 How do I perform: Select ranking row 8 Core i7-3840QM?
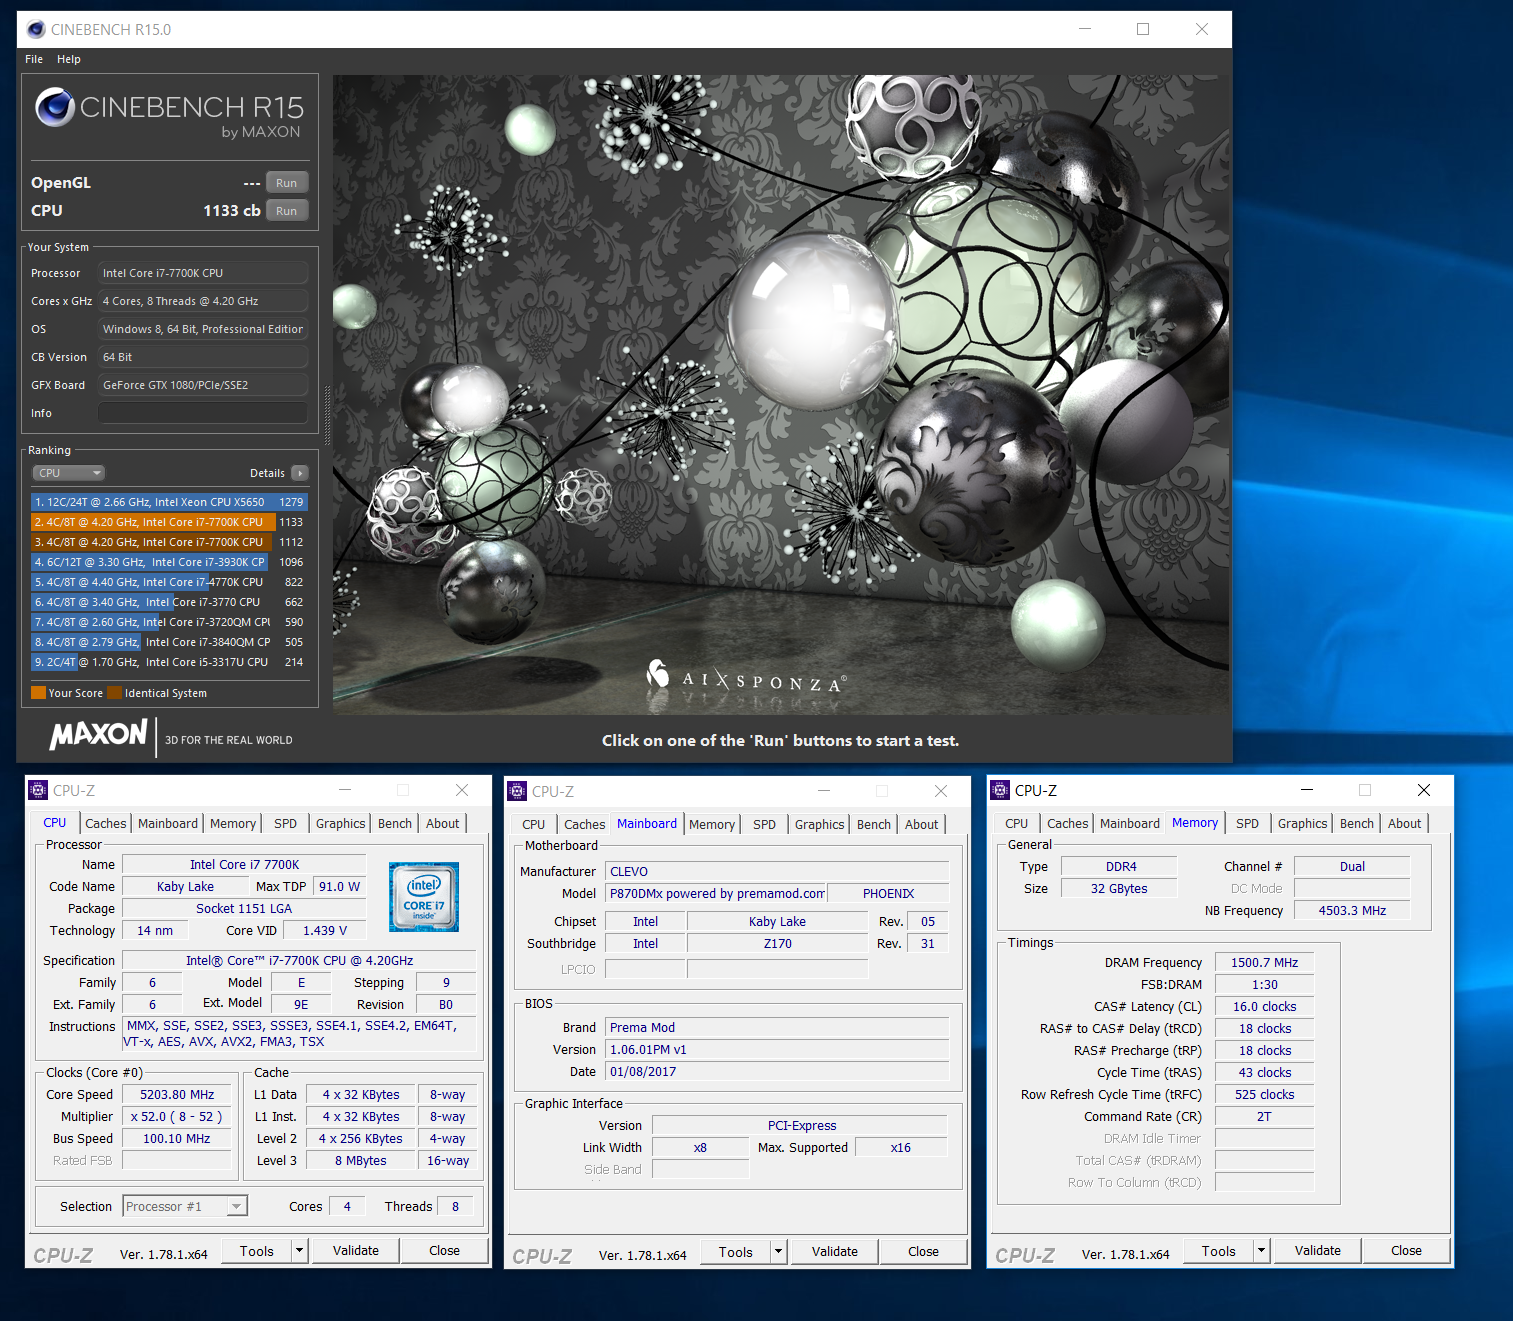click(x=169, y=642)
